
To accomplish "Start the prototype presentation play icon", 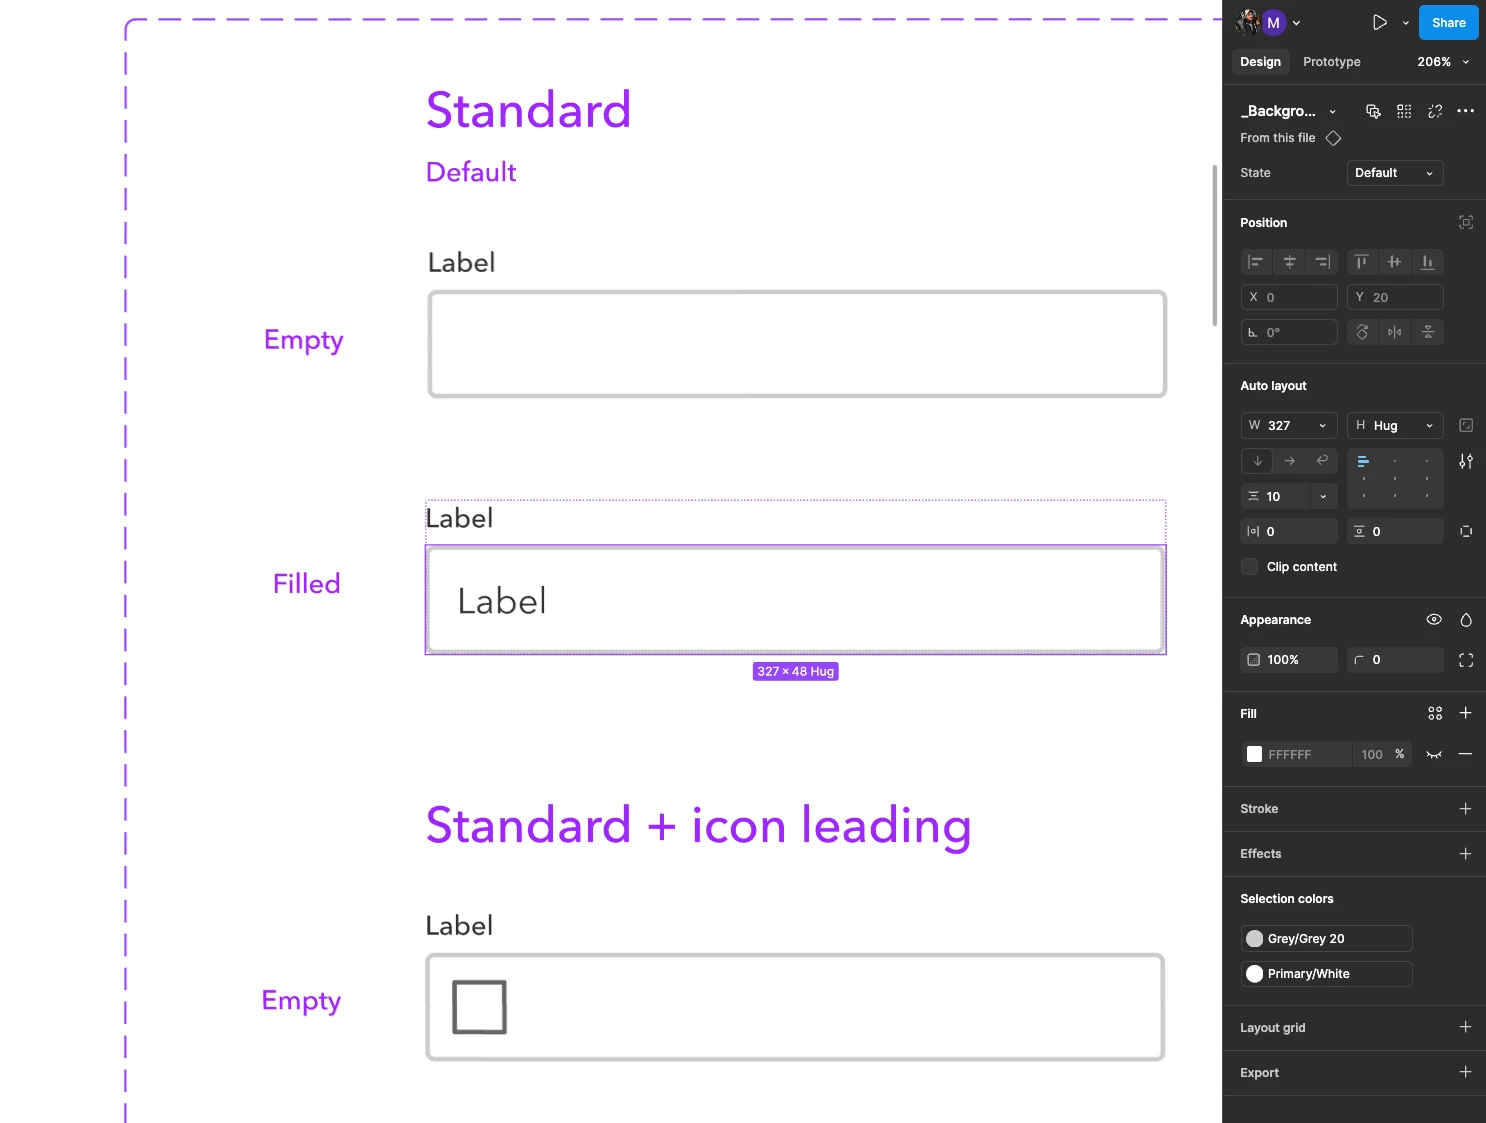I will (x=1380, y=22).
